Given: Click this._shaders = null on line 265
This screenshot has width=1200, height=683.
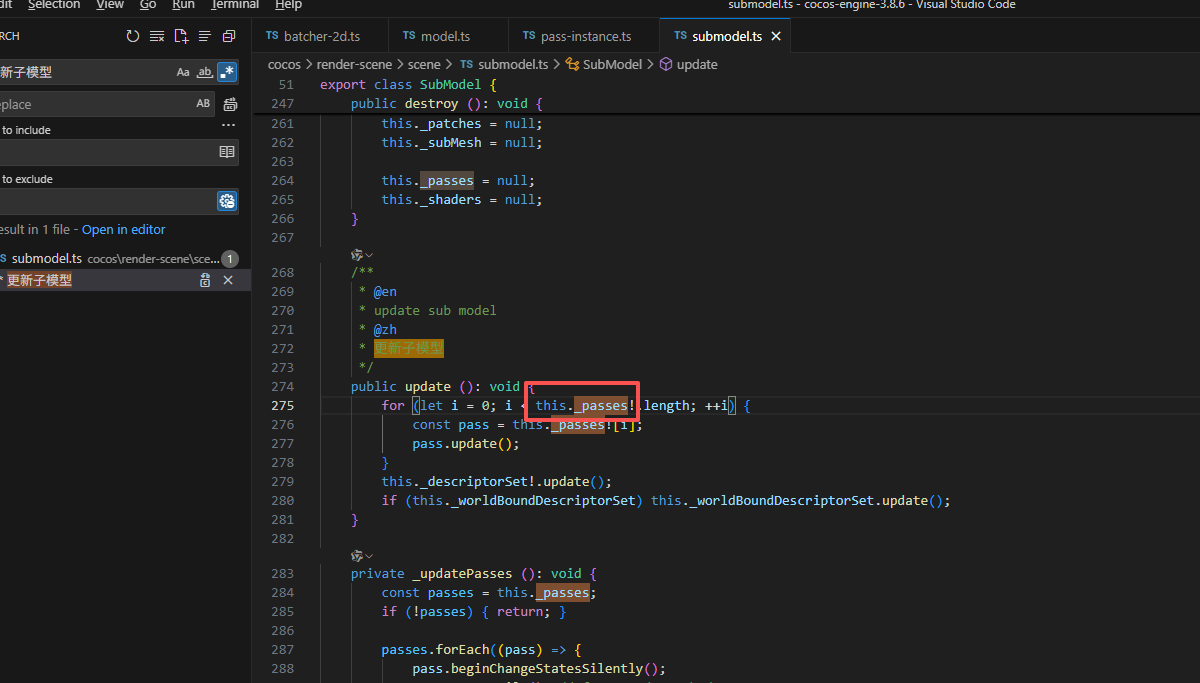Looking at the screenshot, I should [x=461, y=200].
